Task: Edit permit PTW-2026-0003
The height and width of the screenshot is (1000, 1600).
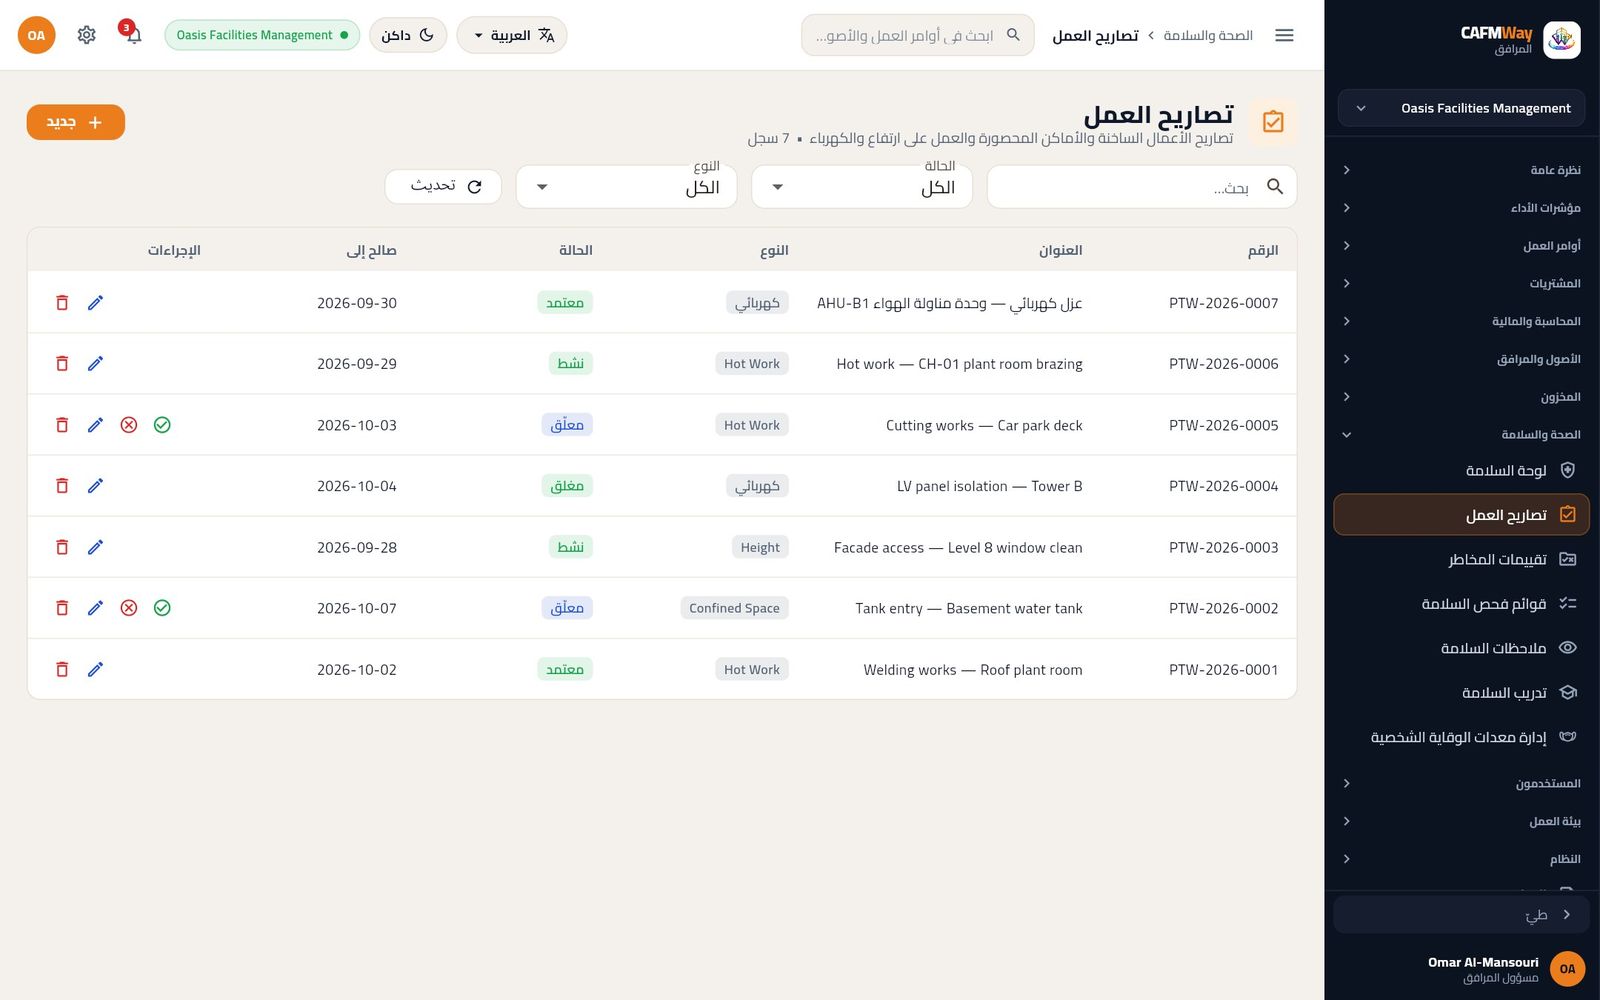Action: [95, 547]
